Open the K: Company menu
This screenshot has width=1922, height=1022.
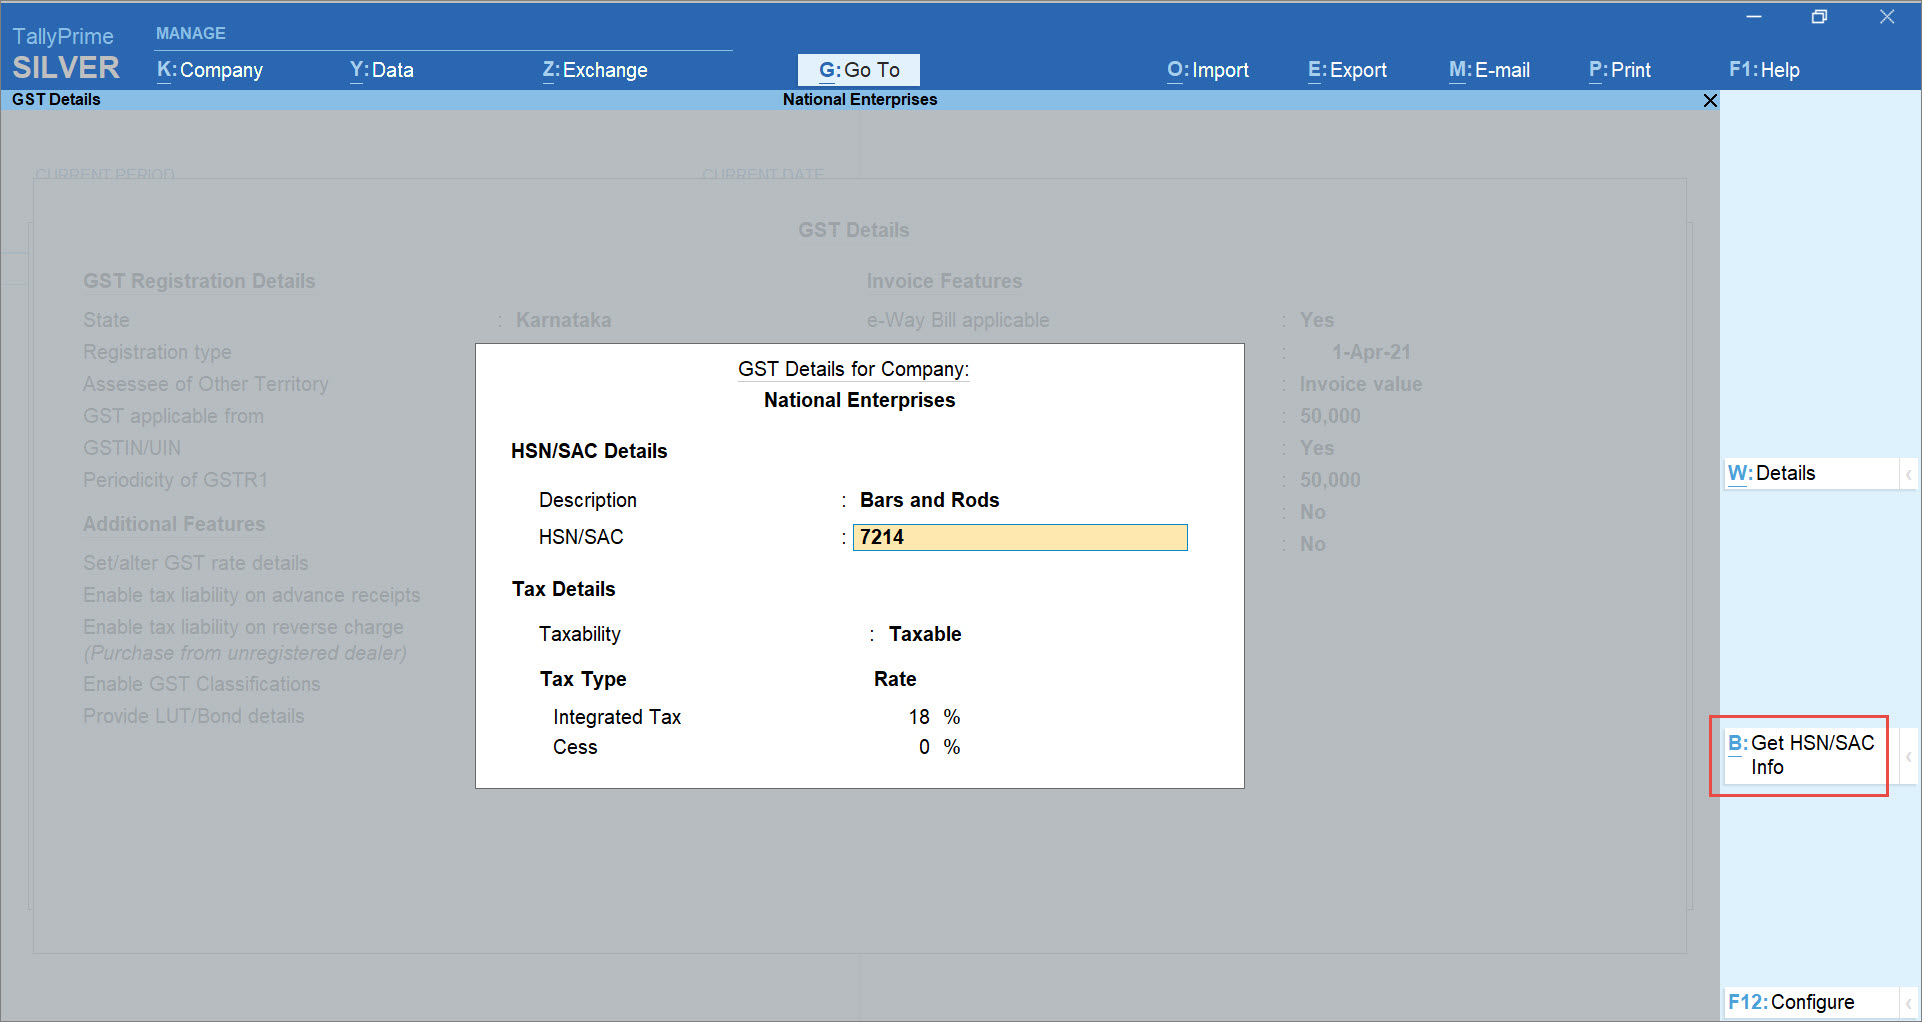click(210, 70)
